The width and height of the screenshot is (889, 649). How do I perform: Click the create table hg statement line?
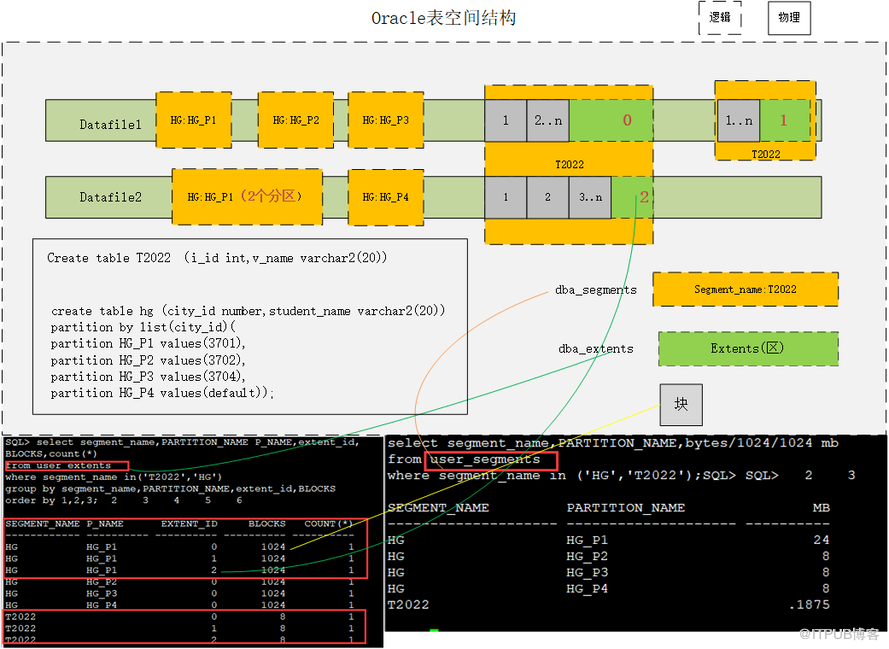click(x=248, y=311)
